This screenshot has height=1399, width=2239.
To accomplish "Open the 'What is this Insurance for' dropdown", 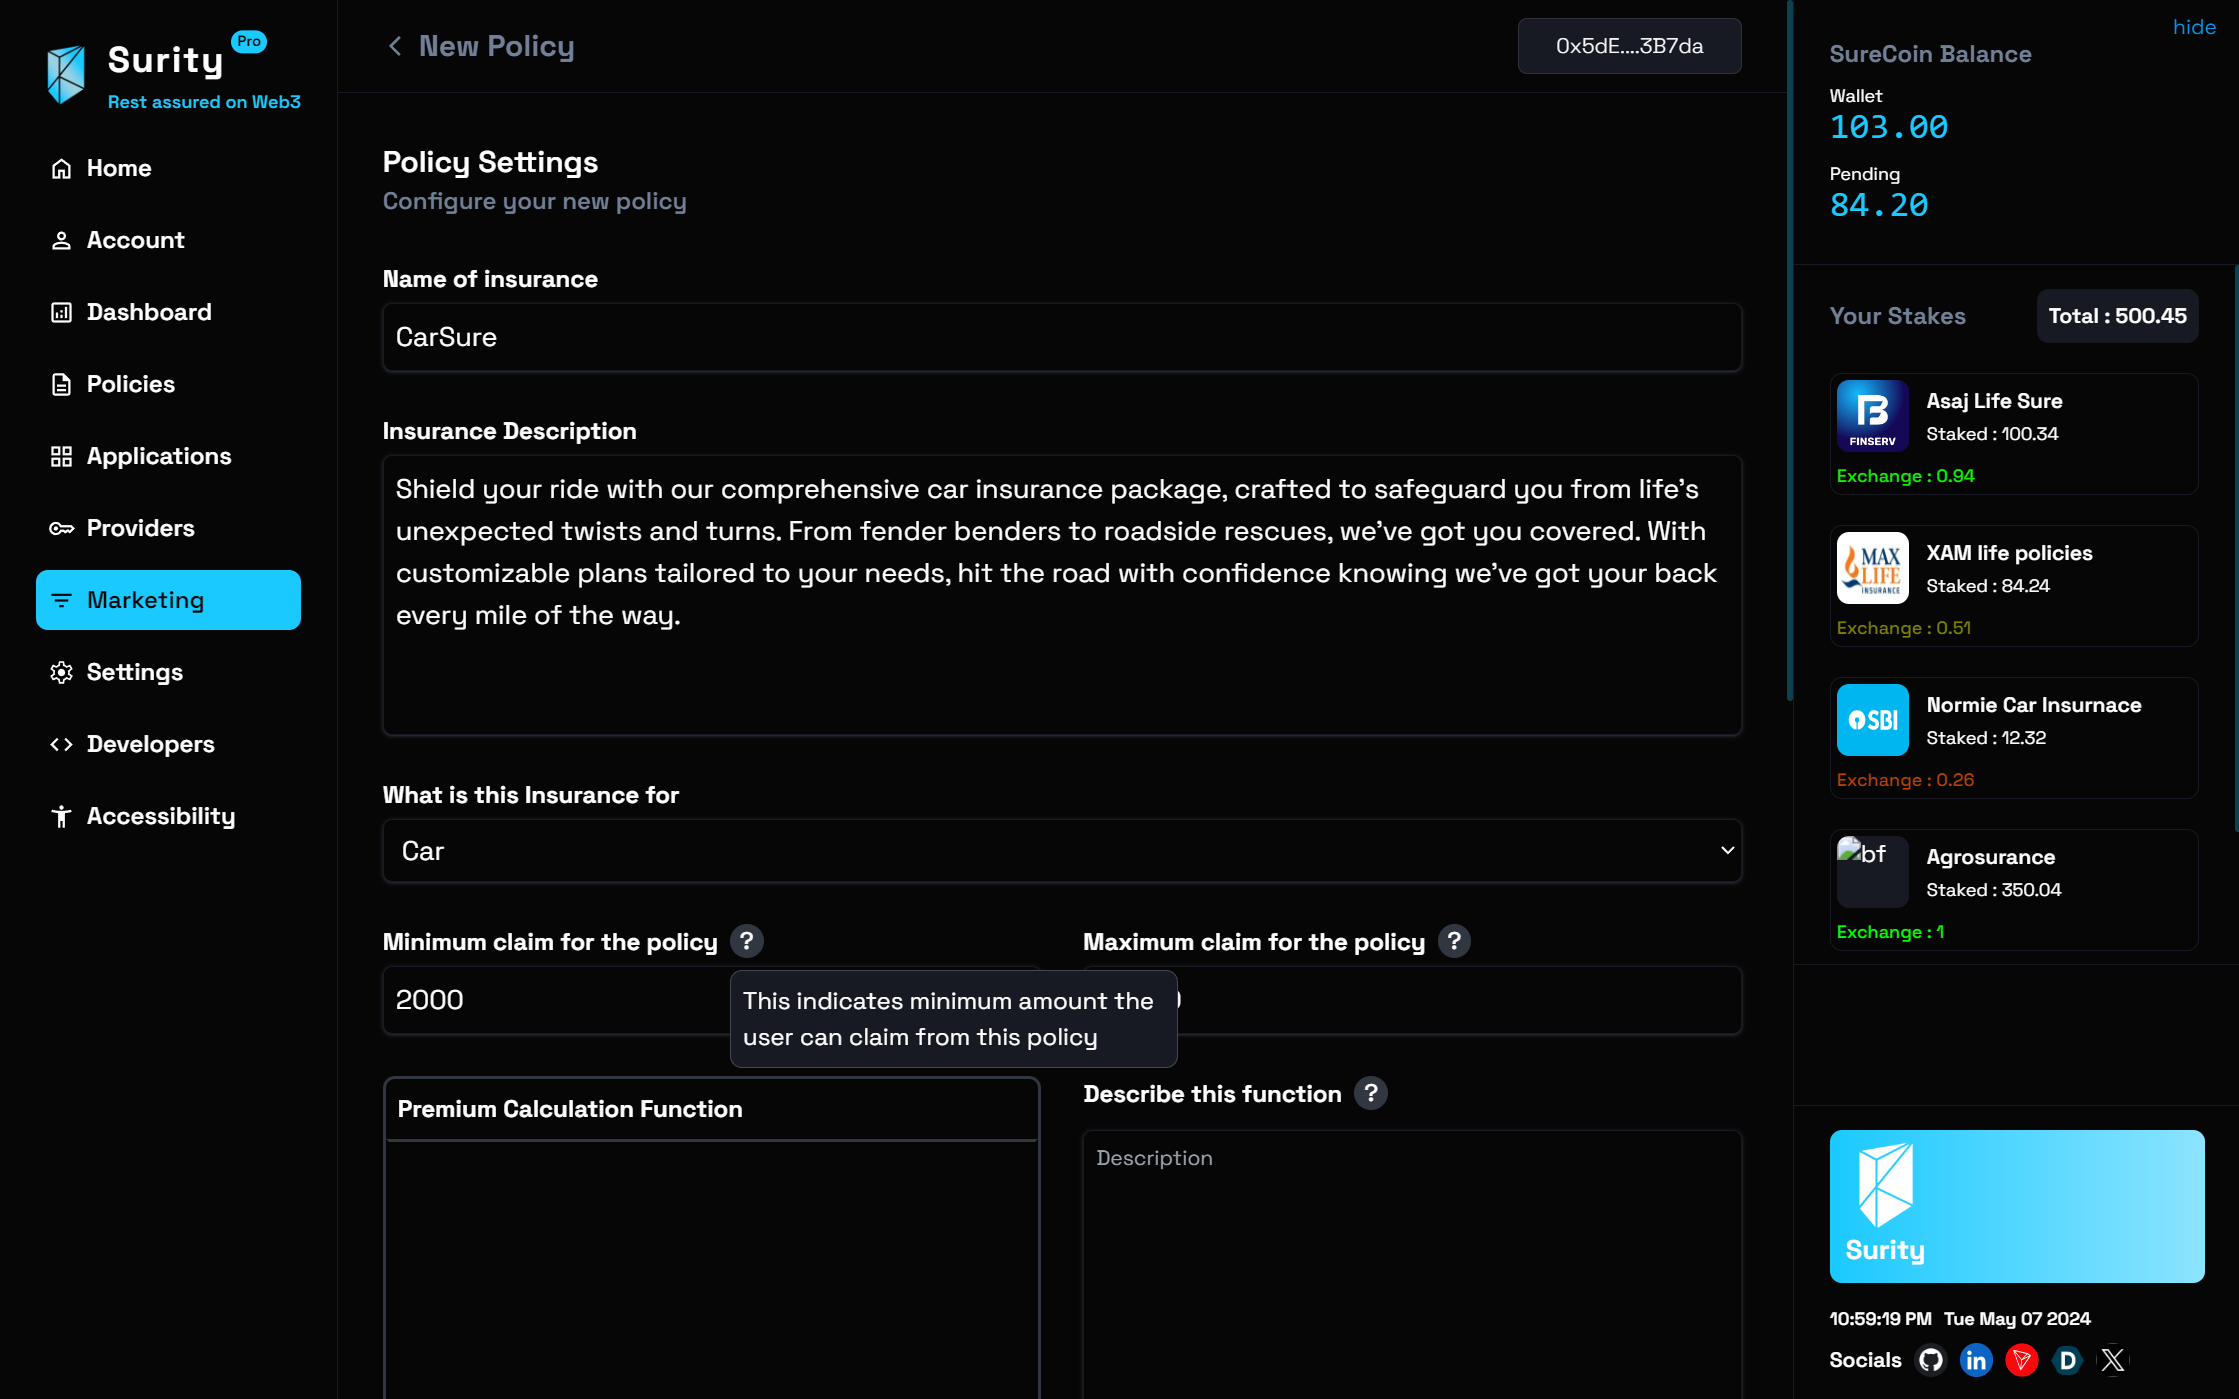I will pos(1062,851).
